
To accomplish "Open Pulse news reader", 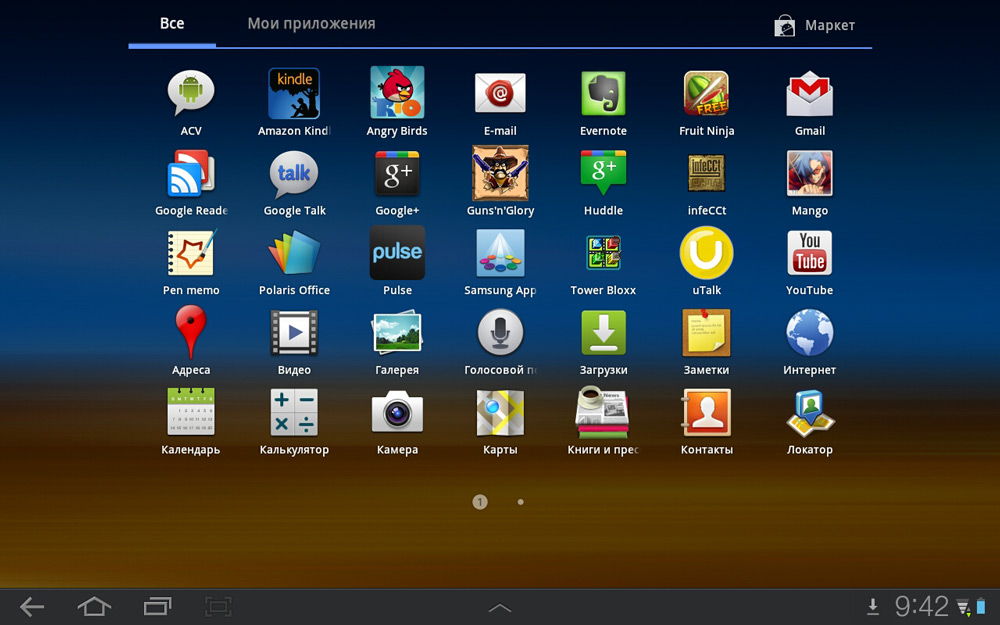I will coord(397,253).
